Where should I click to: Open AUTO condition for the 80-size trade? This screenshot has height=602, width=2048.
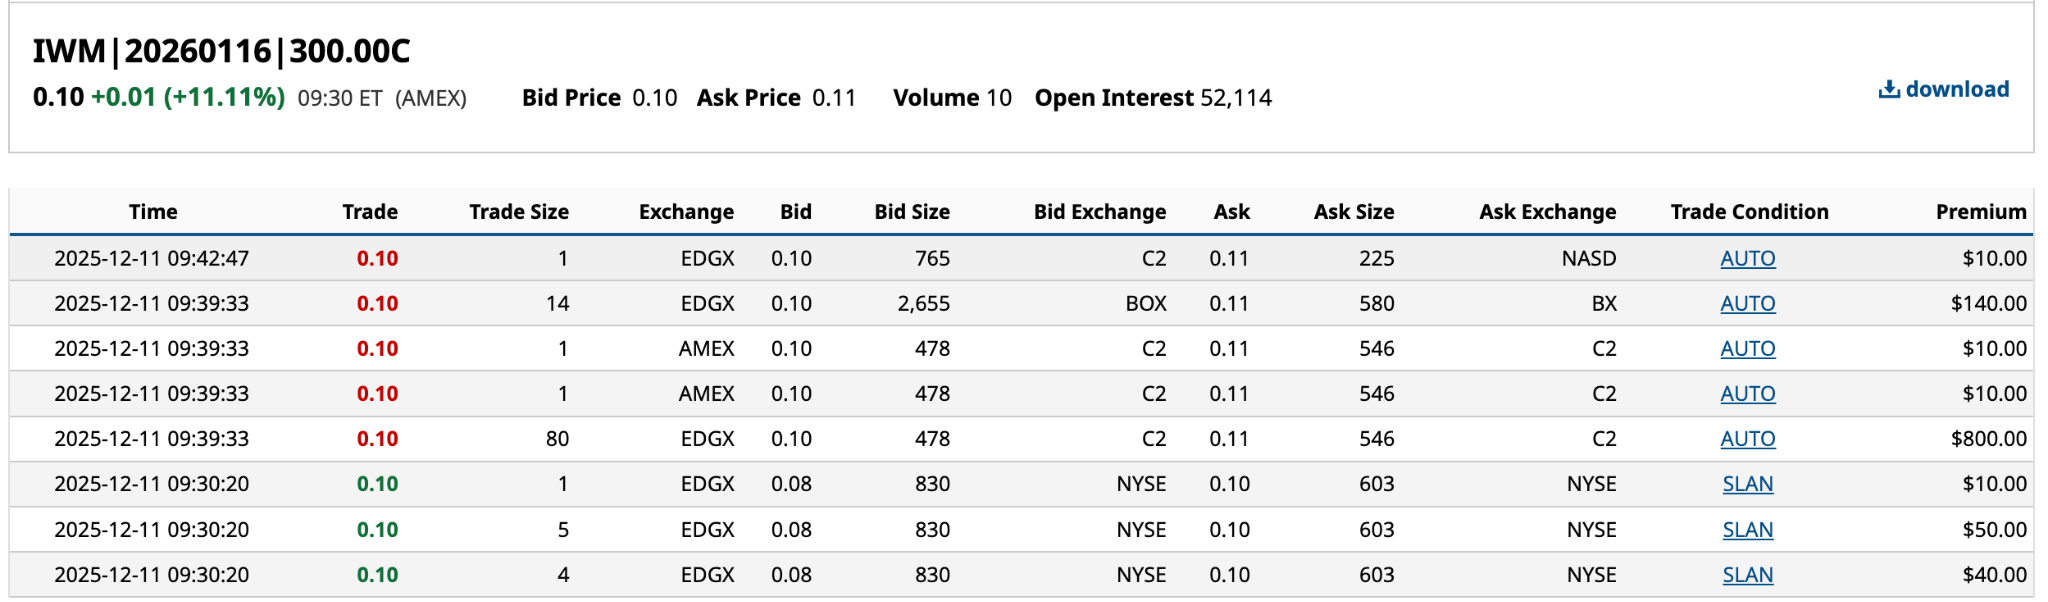point(1747,439)
